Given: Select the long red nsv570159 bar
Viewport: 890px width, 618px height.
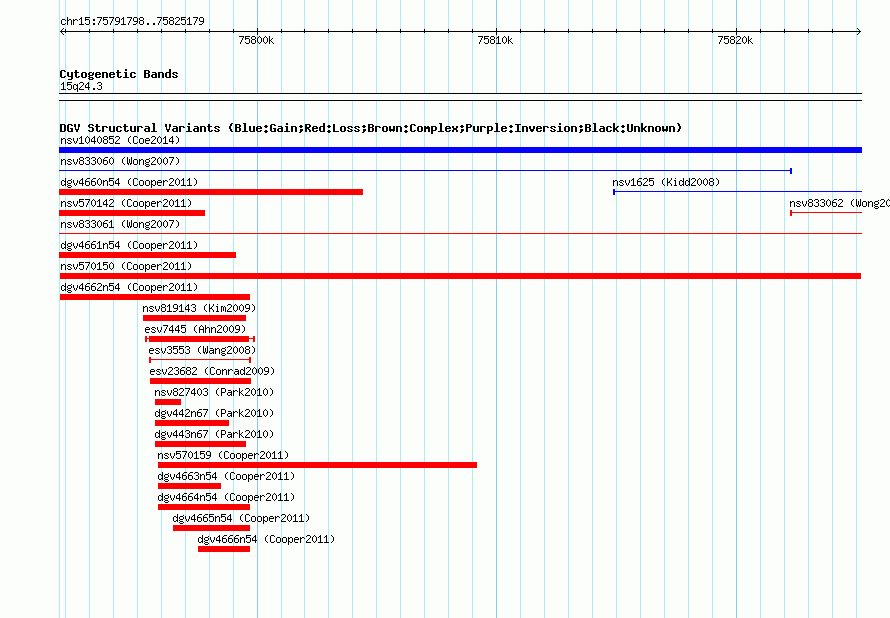Looking at the screenshot, I should 317,465.
